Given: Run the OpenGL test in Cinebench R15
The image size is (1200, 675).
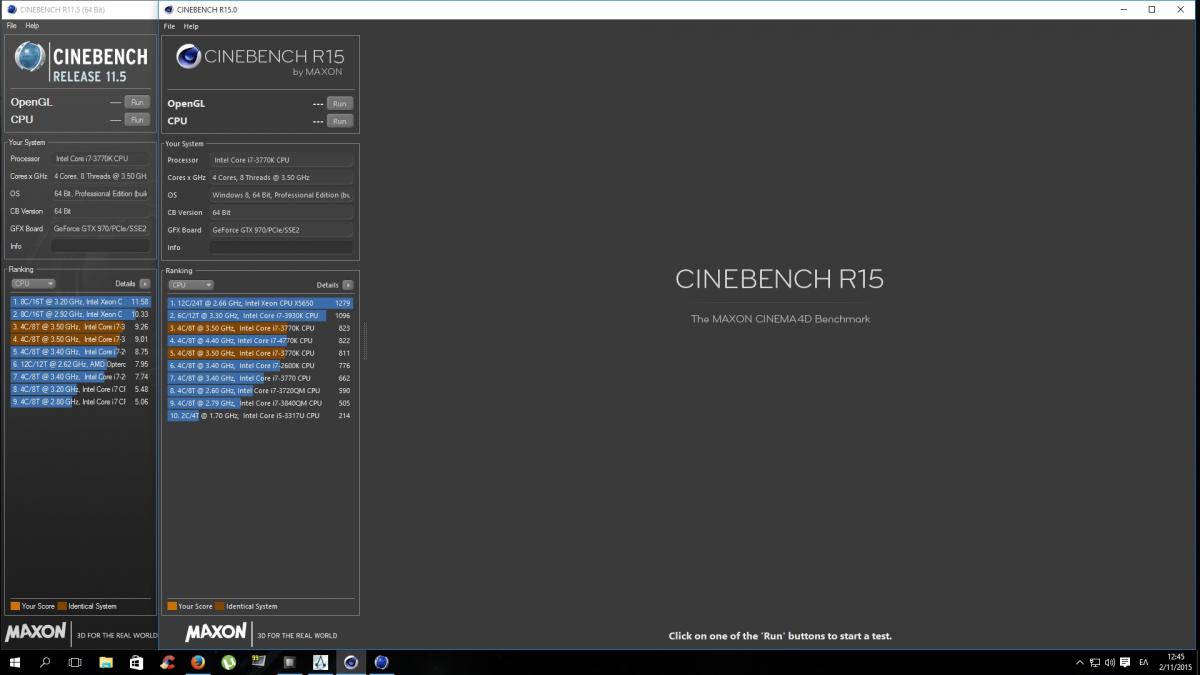Looking at the screenshot, I should click(x=340, y=103).
